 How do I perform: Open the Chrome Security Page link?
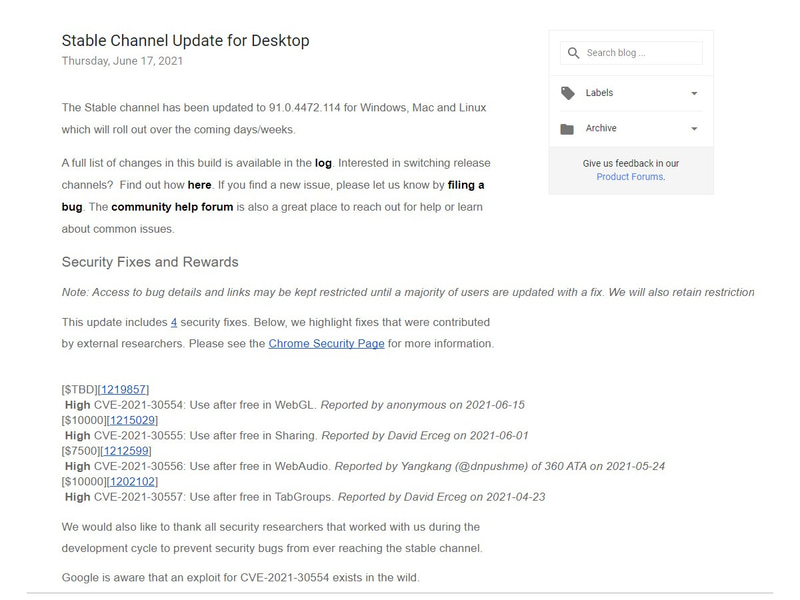pos(325,344)
